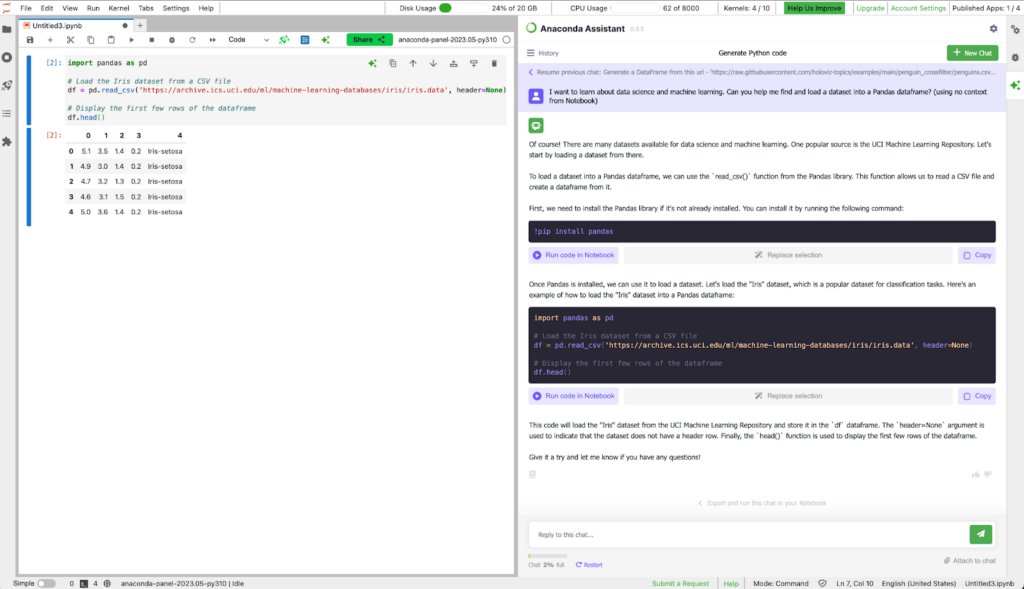The height and width of the screenshot is (589, 1024).
Task: Open the property inspector in right sidebar
Action: (1016, 30)
